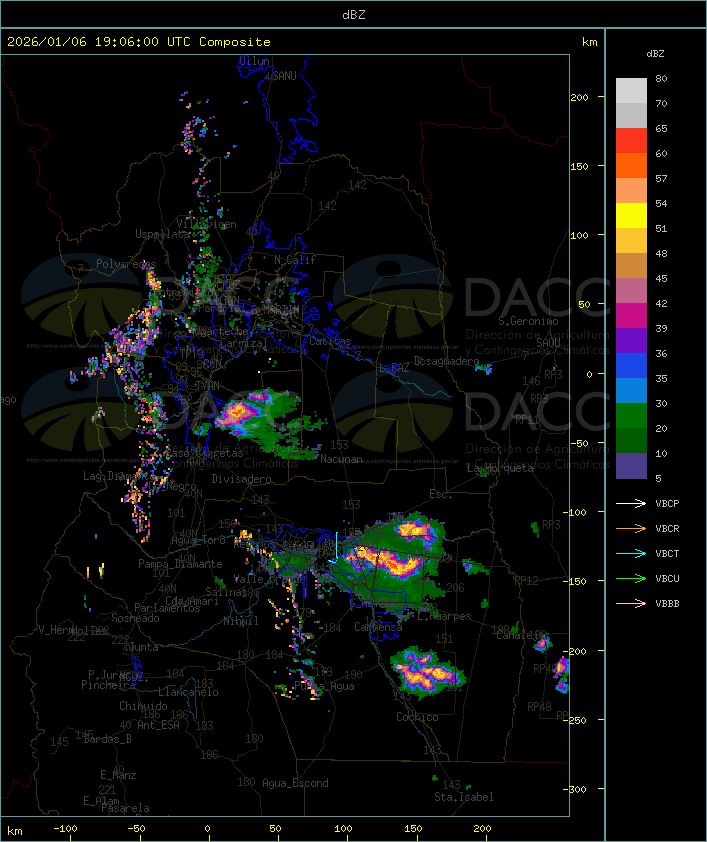707x842 pixels.
Task: Click the Nihuil place label
Action: tap(241, 621)
